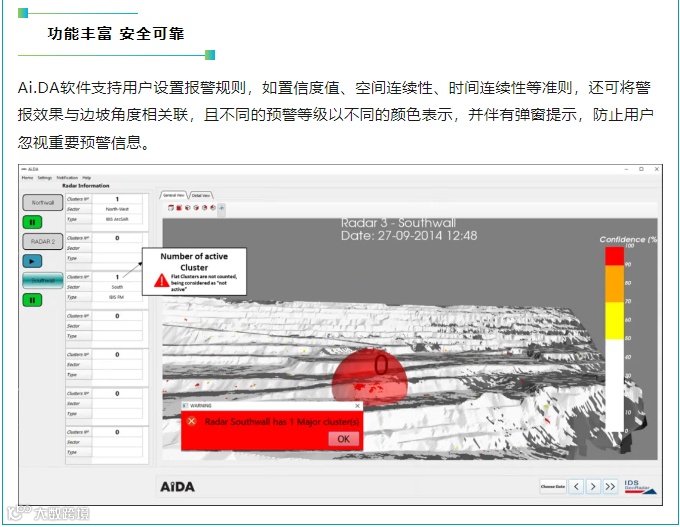Click the solid red square toolbar icon
The height and width of the screenshot is (527, 680).
[x=179, y=208]
